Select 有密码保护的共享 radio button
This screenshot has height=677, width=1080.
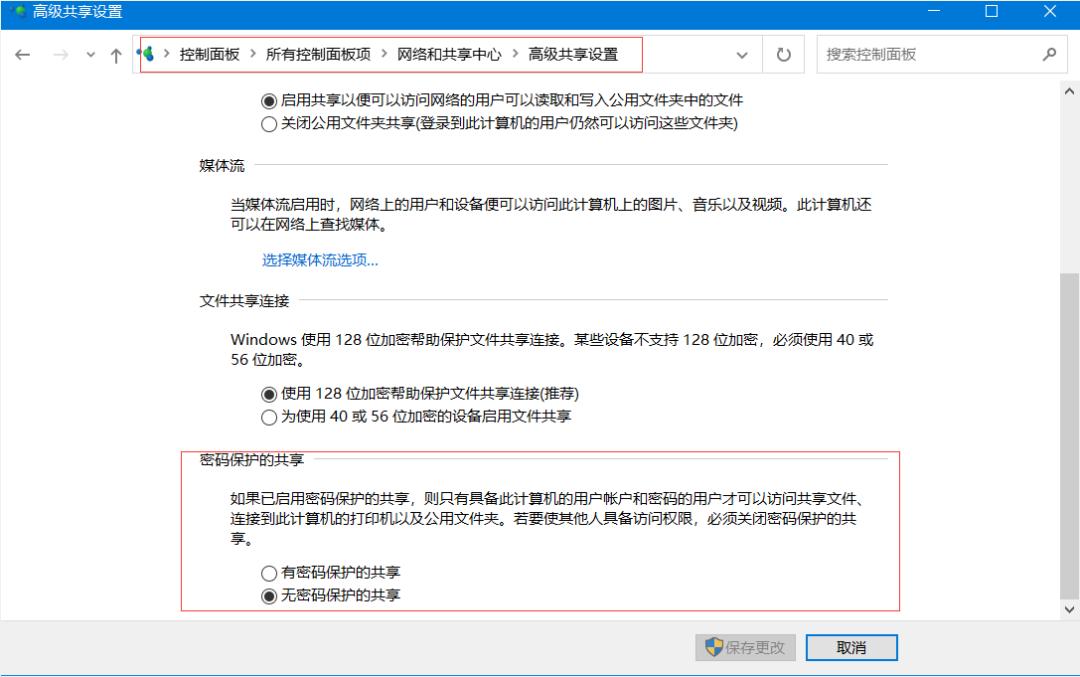point(268,573)
